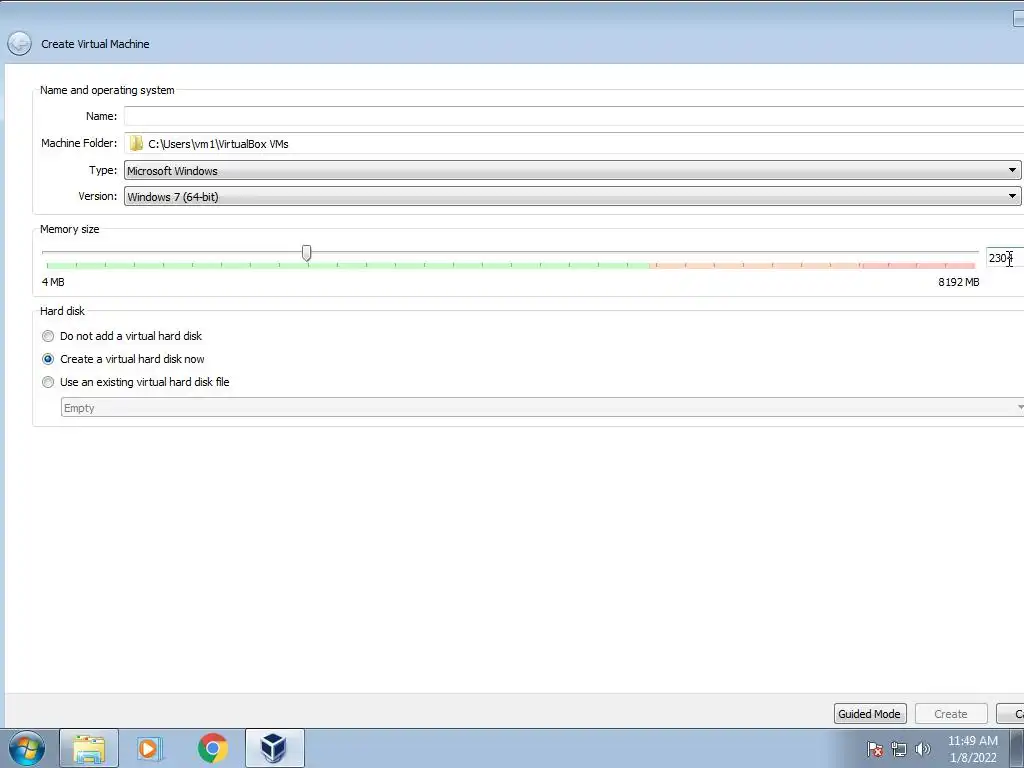Open the volume speaker tray icon
The image size is (1024, 768).
point(923,749)
